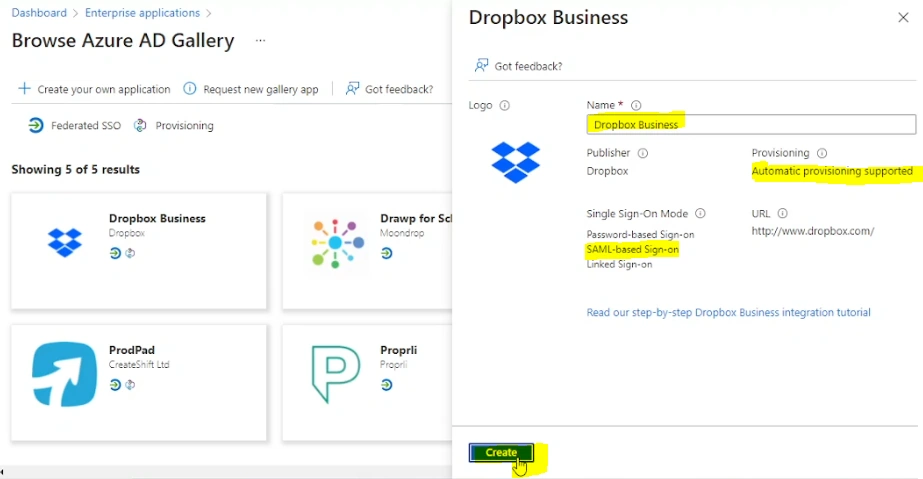Click Request new gallery app
Image resolution: width=923 pixels, height=479 pixels.
(x=251, y=89)
